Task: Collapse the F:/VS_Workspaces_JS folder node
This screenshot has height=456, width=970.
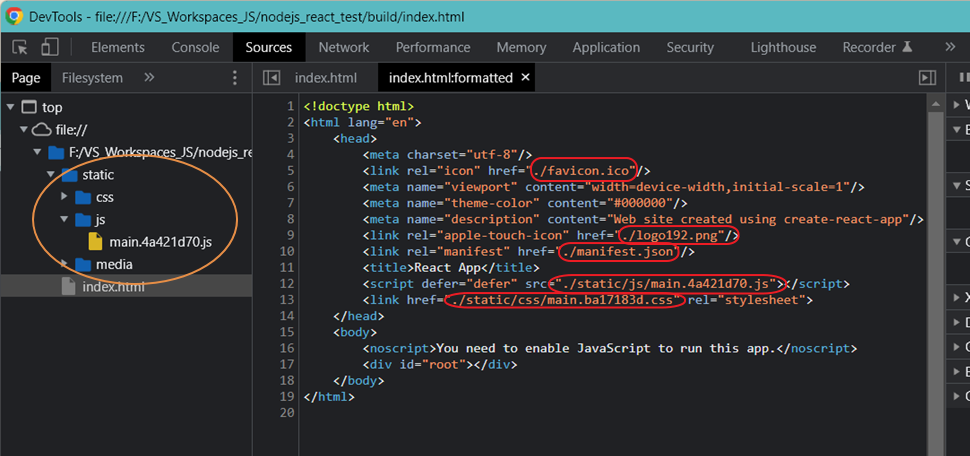Action: (x=37, y=152)
